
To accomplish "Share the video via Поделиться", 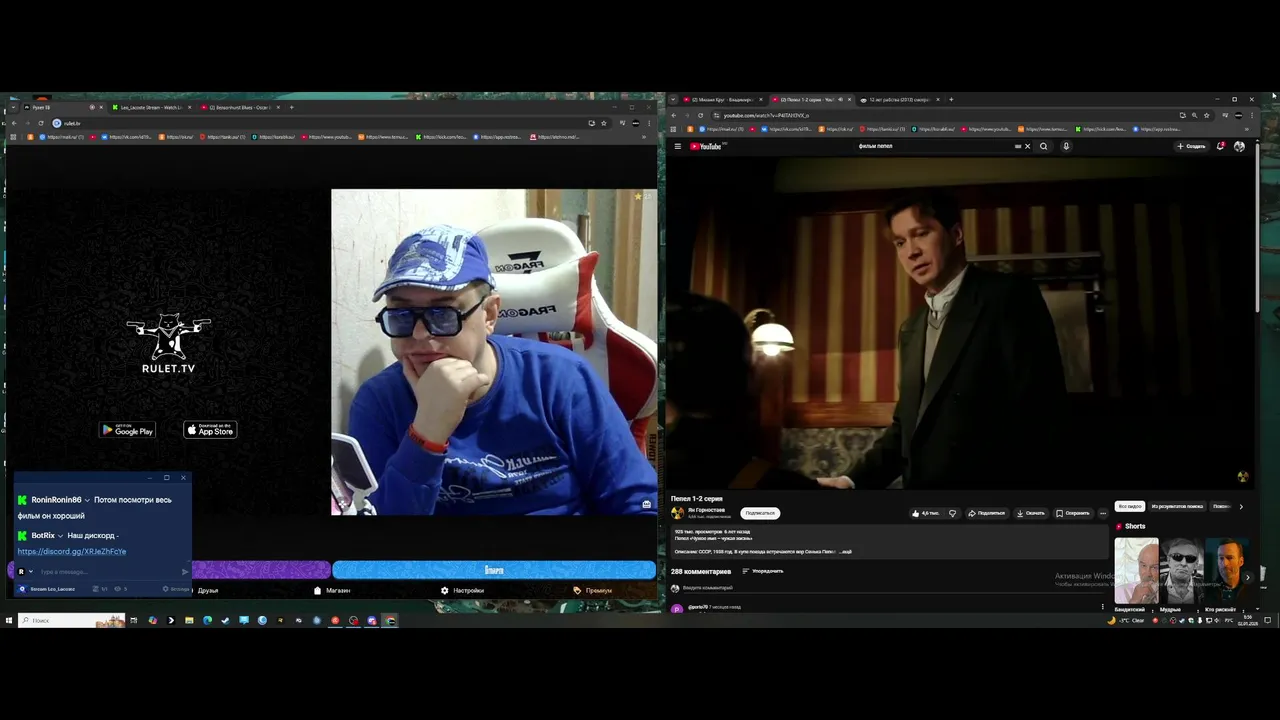I will [986, 513].
